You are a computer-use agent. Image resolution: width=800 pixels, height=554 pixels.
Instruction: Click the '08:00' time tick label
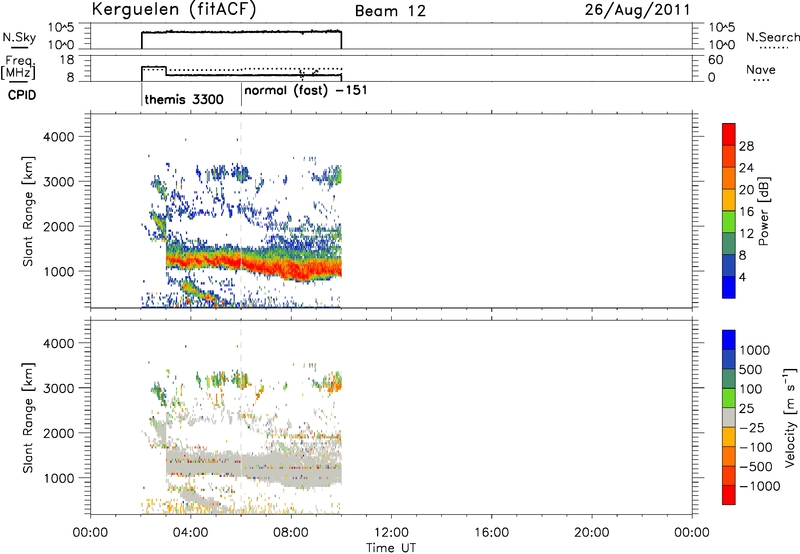[291, 533]
